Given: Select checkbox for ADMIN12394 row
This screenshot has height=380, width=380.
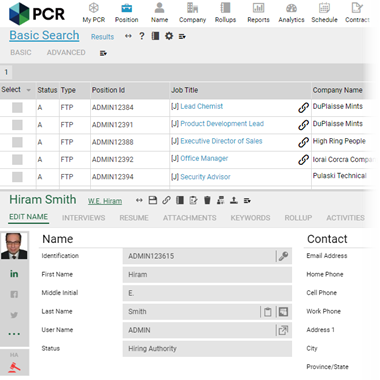Looking at the screenshot, I should [17, 177].
